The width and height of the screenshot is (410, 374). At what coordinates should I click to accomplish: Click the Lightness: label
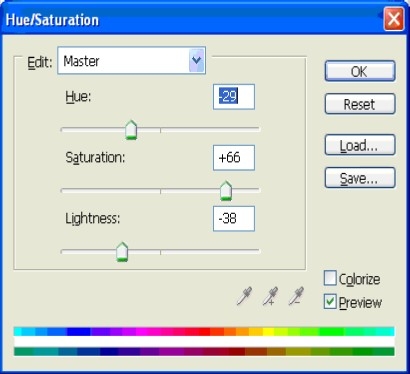tap(93, 219)
